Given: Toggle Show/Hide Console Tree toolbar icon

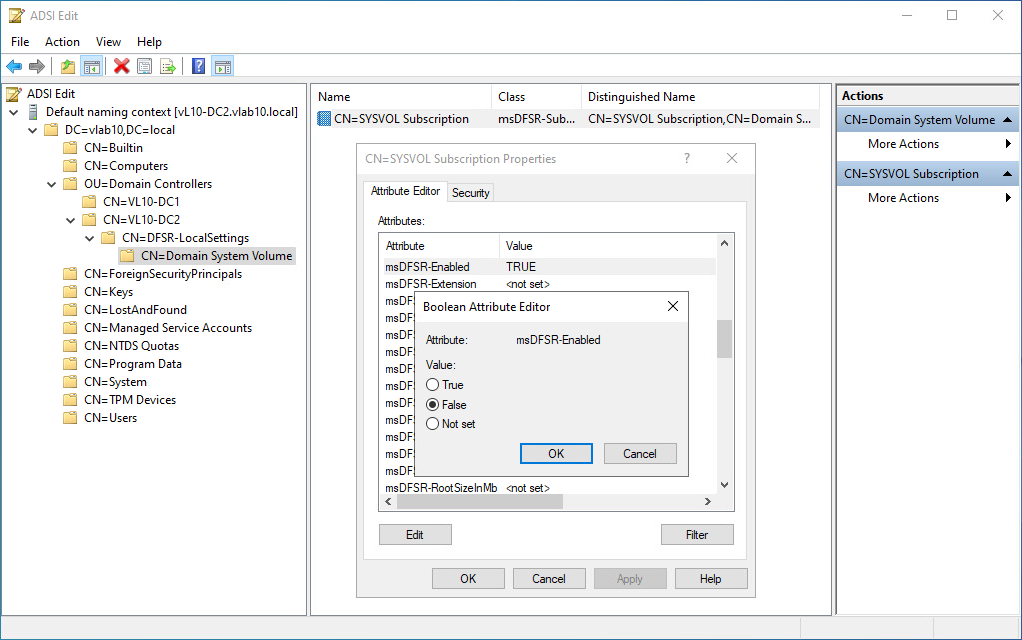Looking at the screenshot, I should coord(91,67).
